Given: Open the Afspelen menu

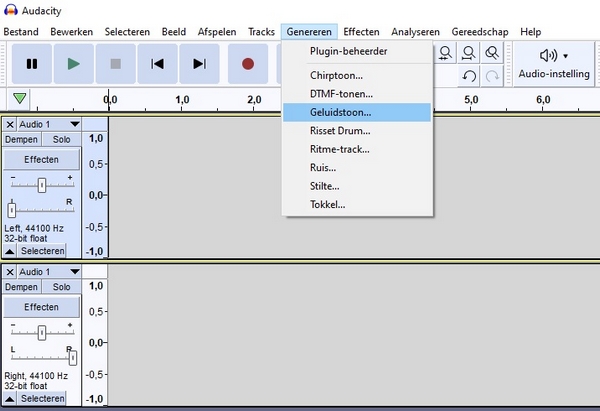Looking at the screenshot, I should (217, 32).
